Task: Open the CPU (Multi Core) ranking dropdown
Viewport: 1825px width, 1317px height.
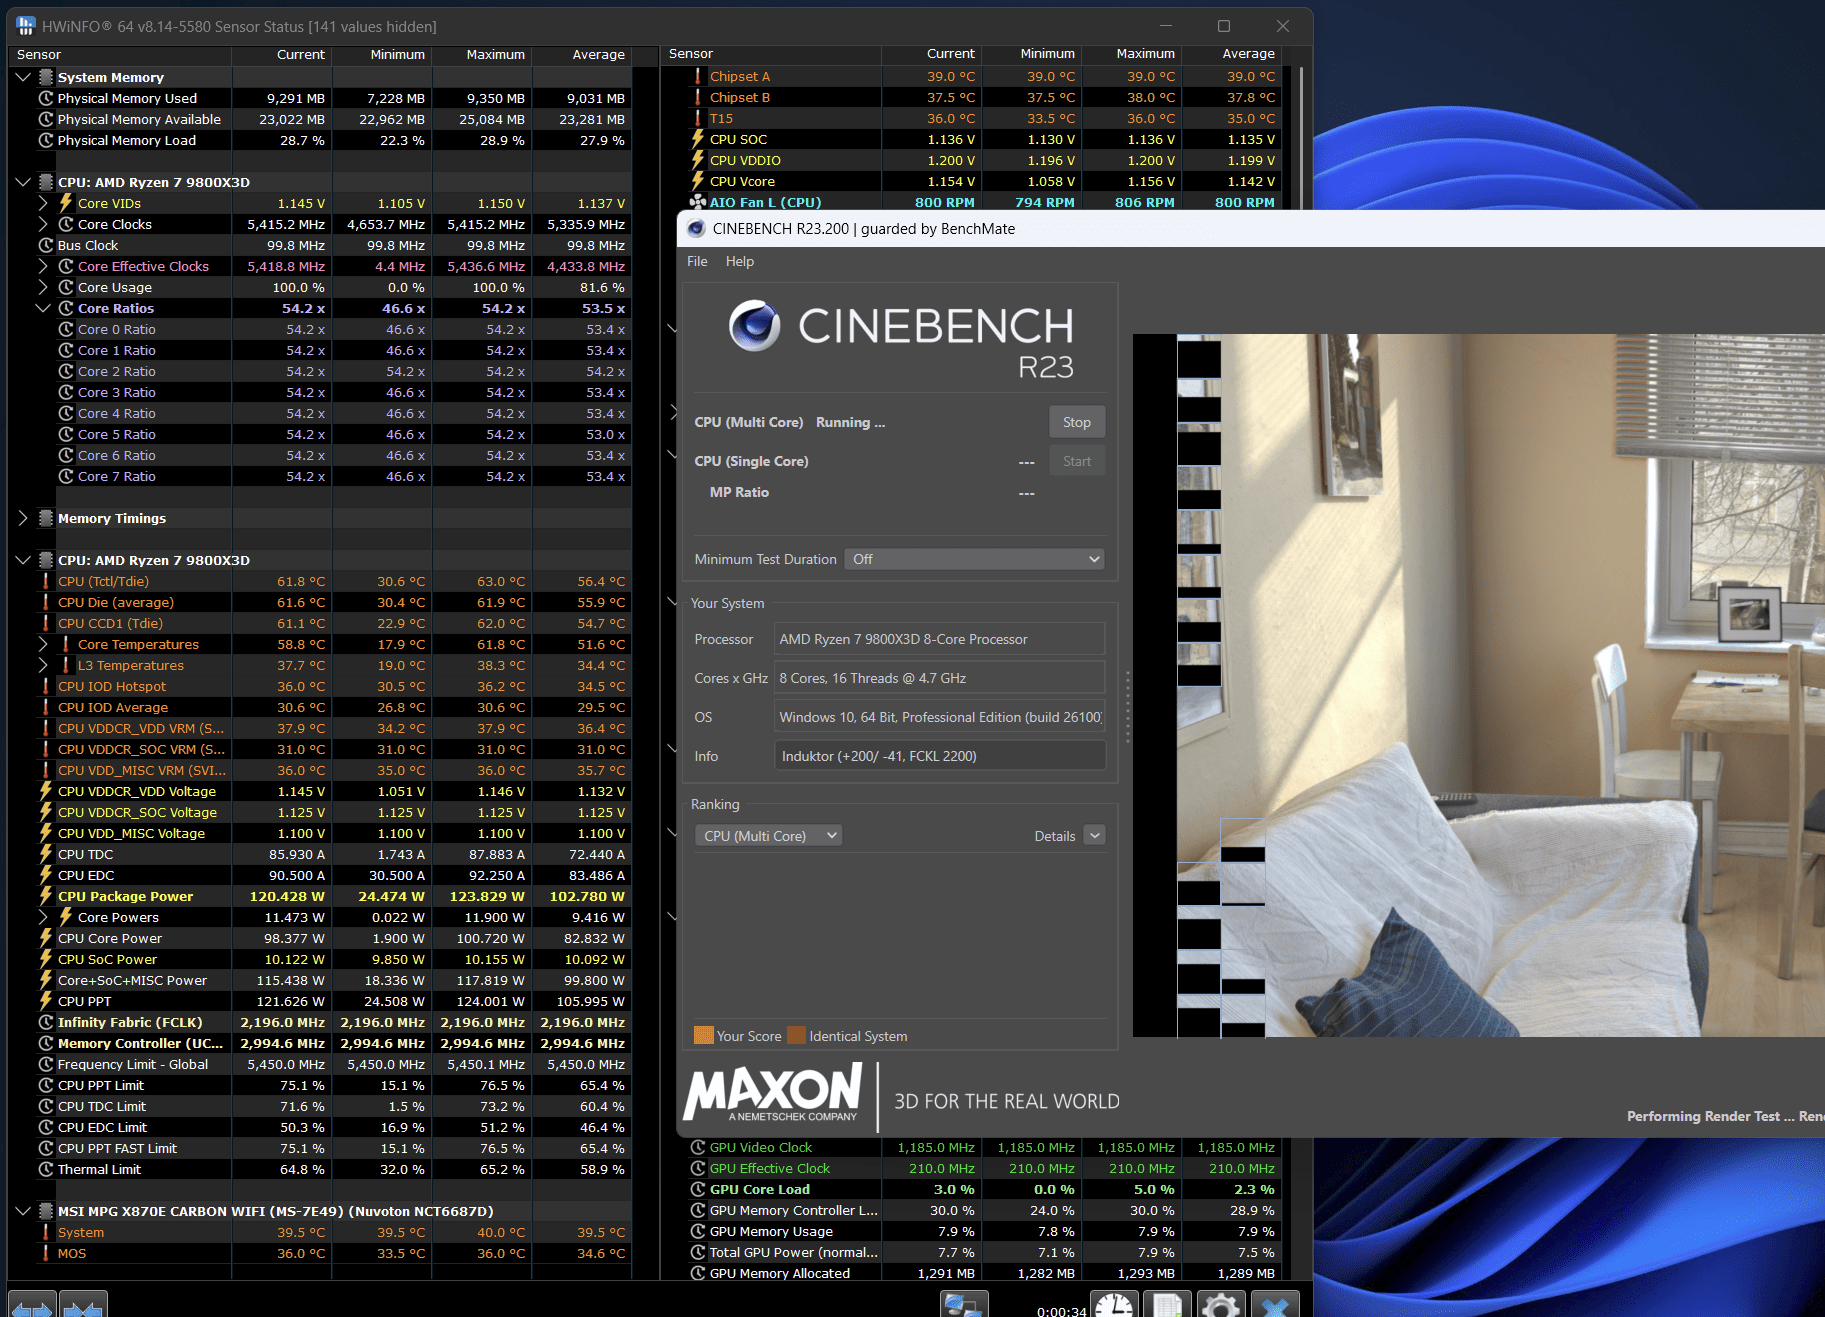Action: (x=768, y=835)
